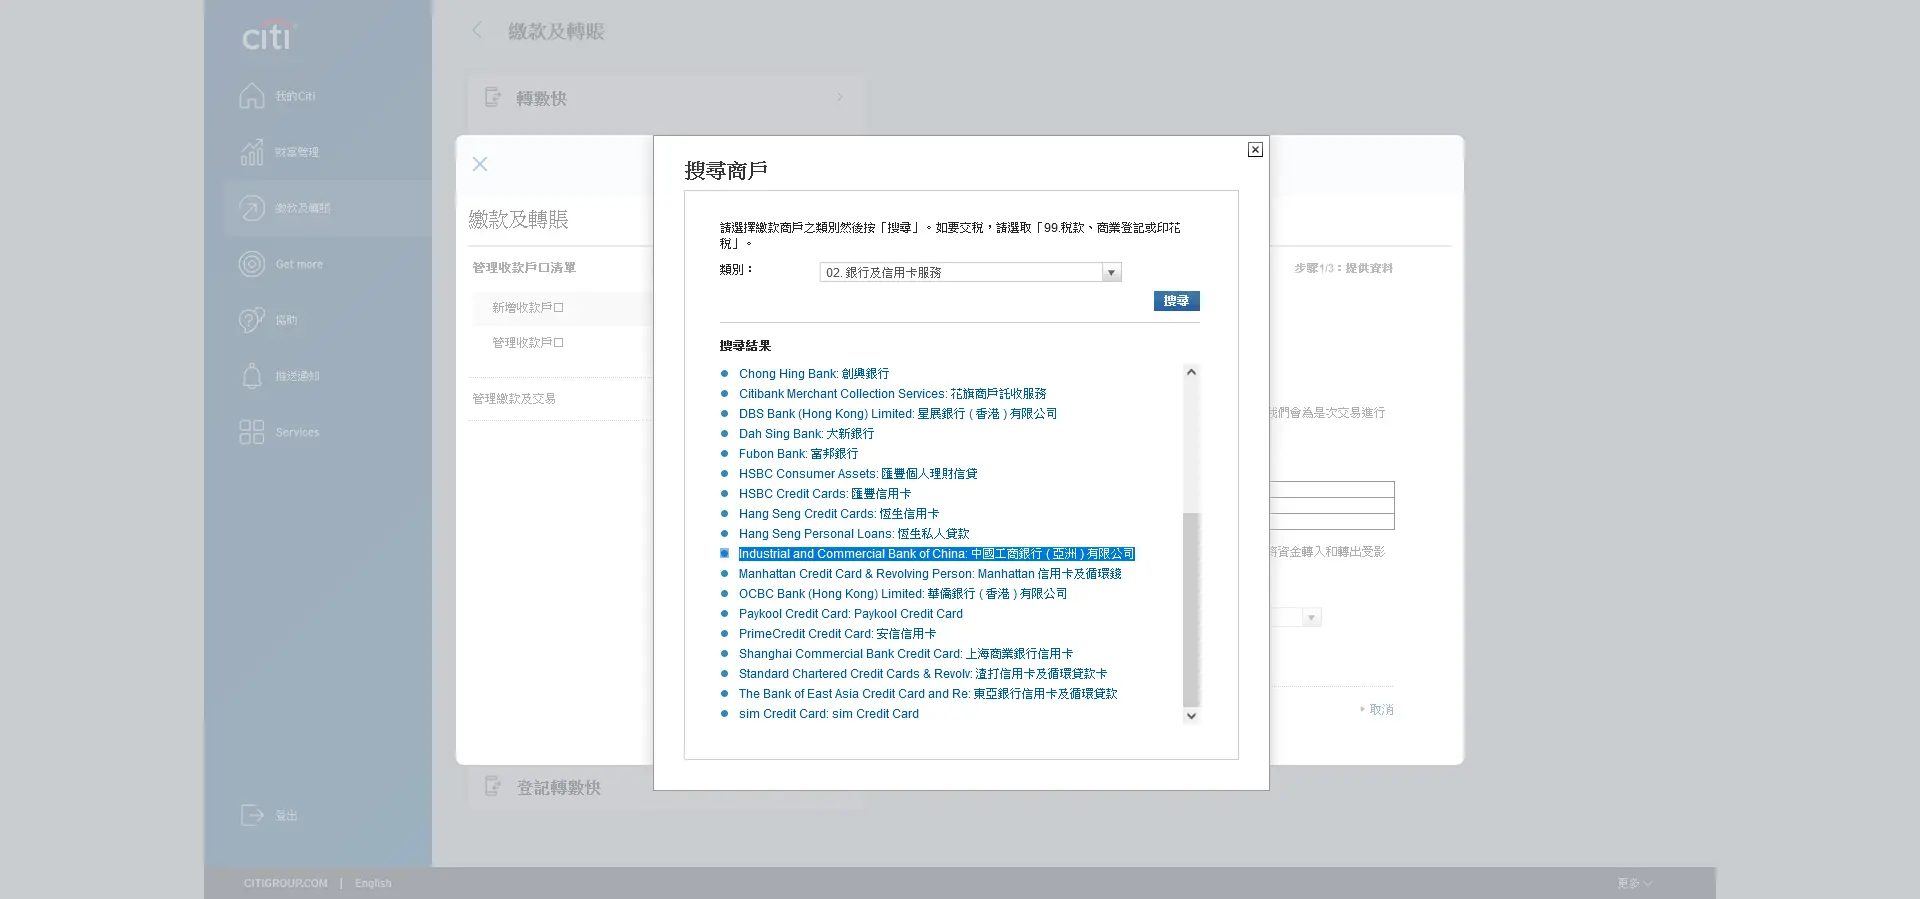The image size is (1920, 899).
Task: Click the 轉數快 document icon
Action: pyautogui.click(x=492, y=97)
